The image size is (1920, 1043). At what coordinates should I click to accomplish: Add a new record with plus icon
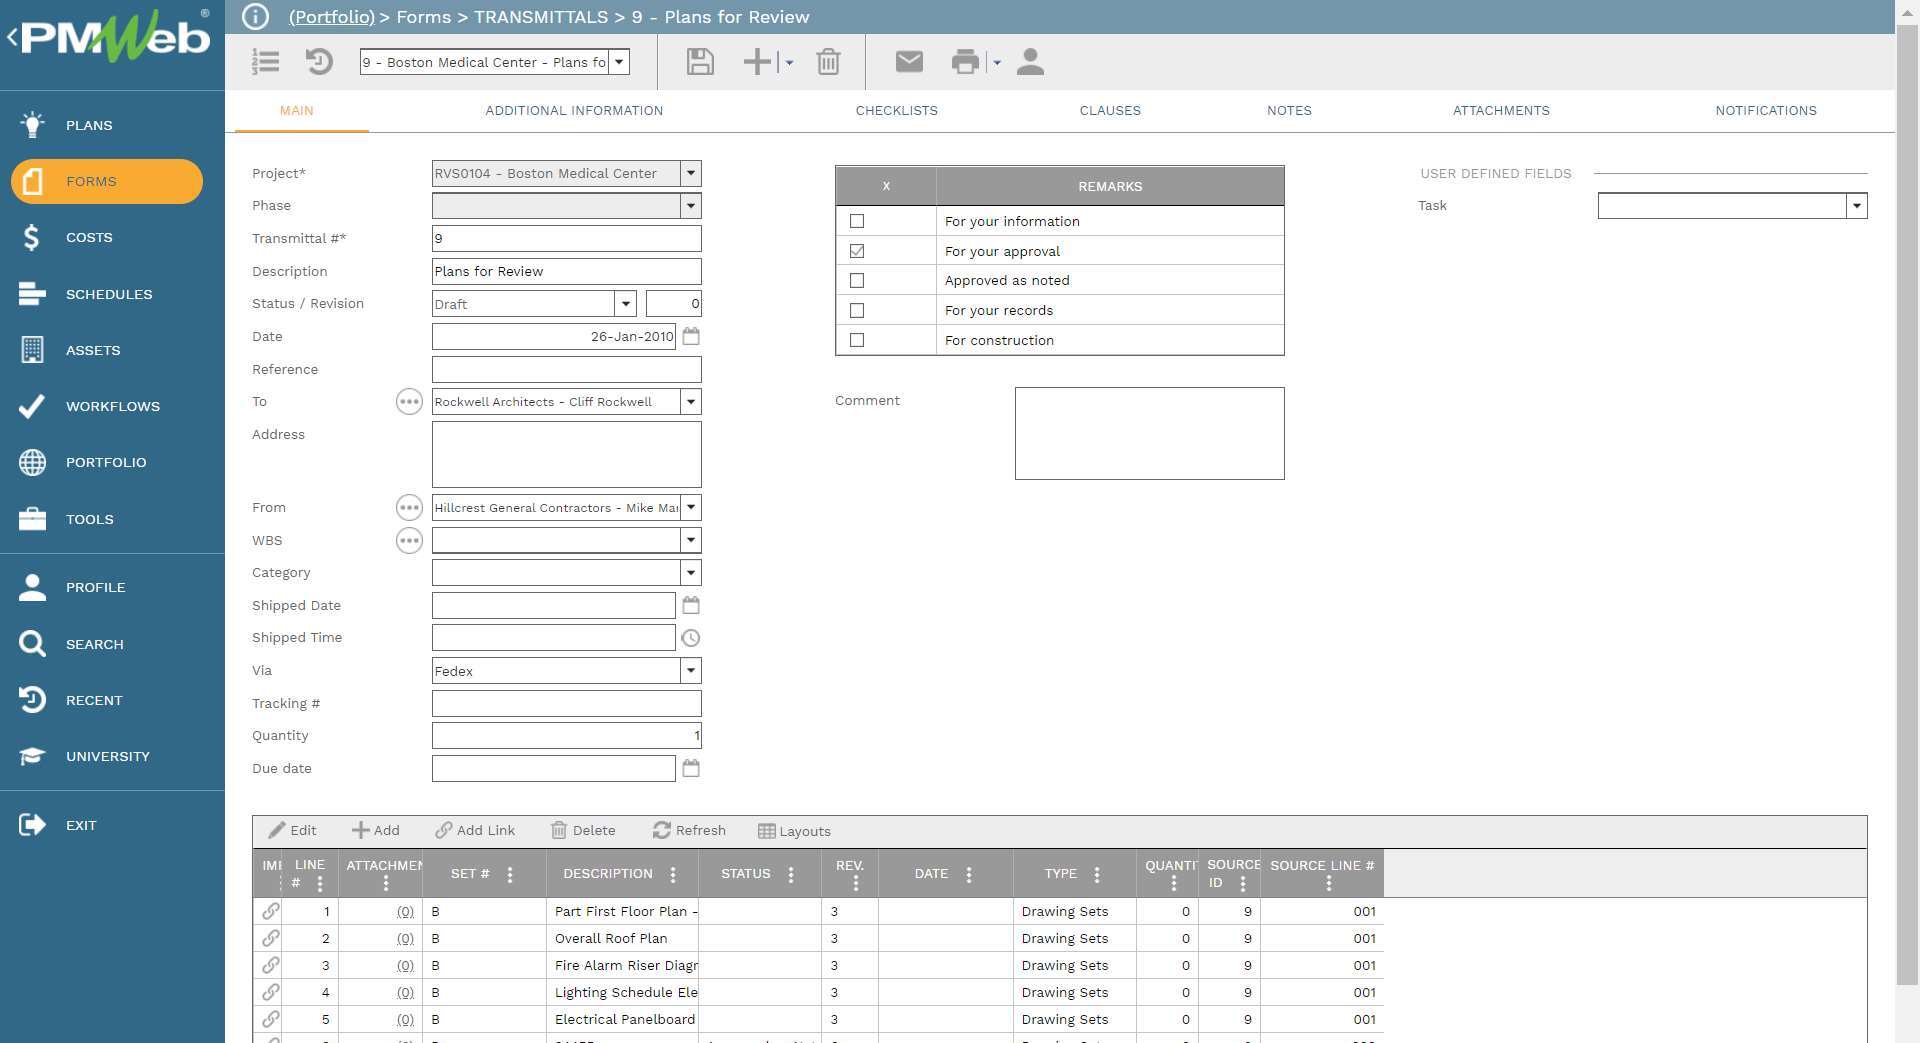pos(757,62)
